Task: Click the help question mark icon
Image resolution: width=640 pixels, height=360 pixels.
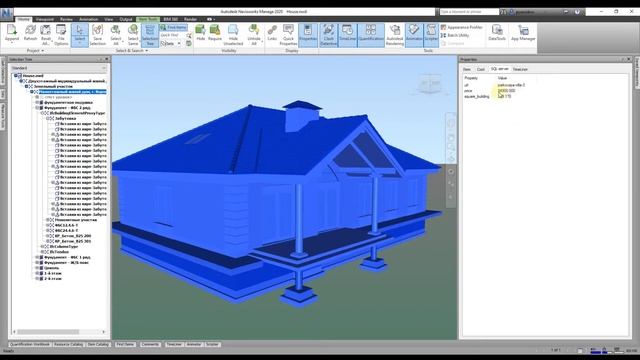Action: (x=578, y=12)
